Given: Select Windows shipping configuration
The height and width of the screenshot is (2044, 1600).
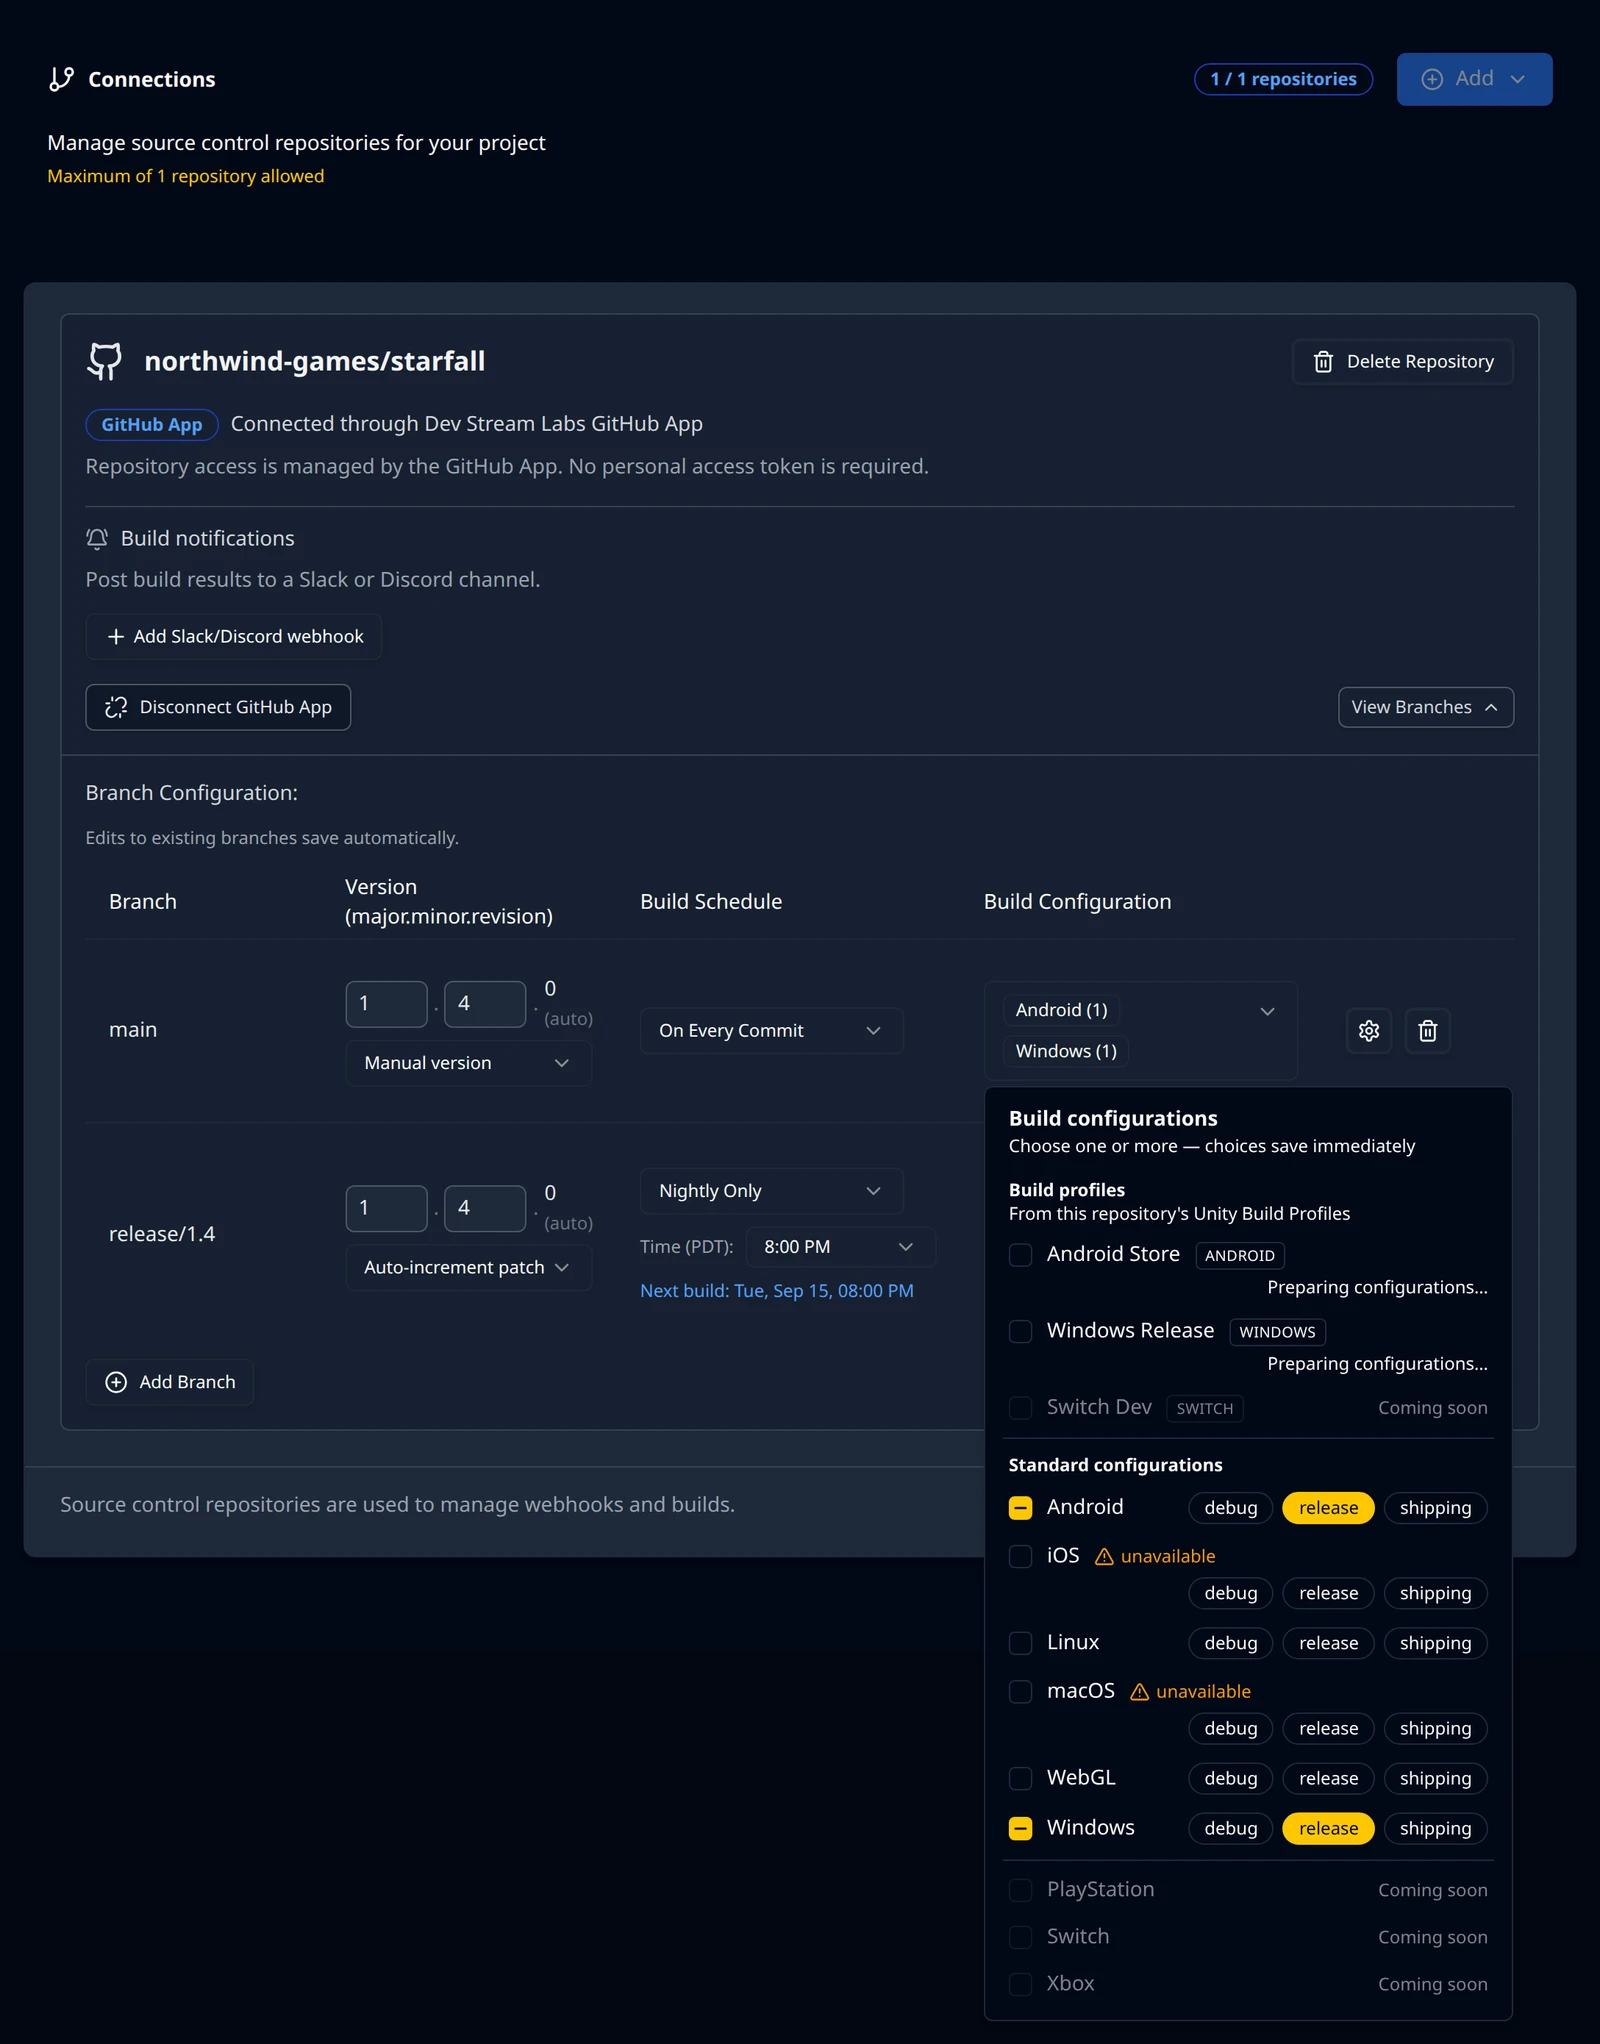Looking at the screenshot, I should click(1435, 1827).
